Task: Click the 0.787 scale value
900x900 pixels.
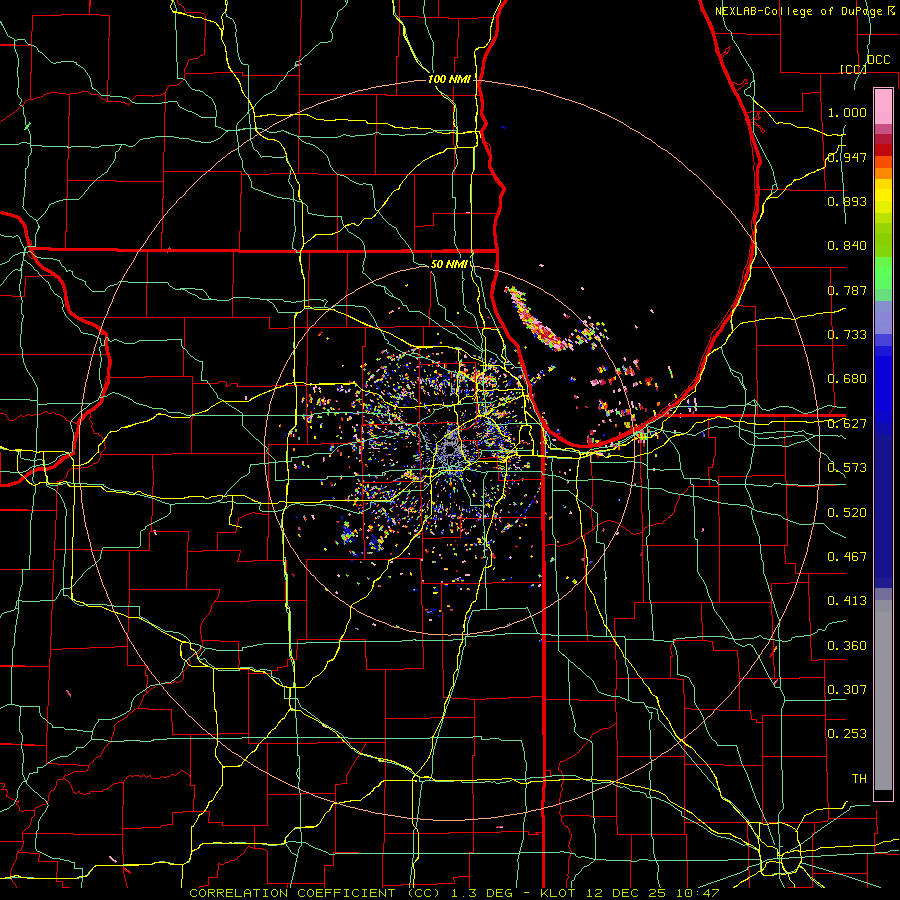Action: pyautogui.click(x=847, y=290)
